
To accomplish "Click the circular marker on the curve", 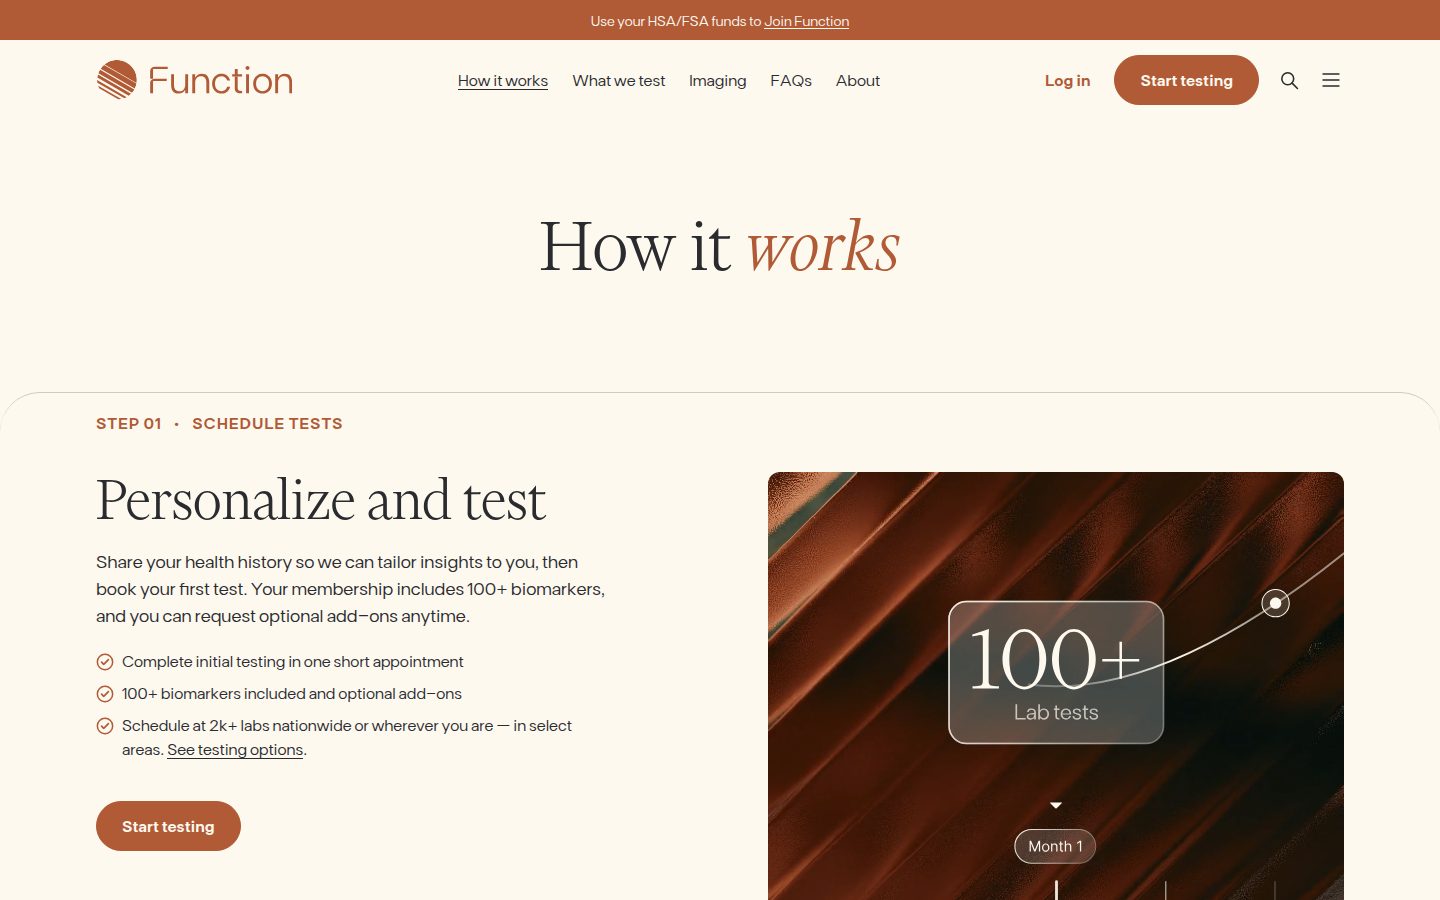I will (x=1275, y=603).
